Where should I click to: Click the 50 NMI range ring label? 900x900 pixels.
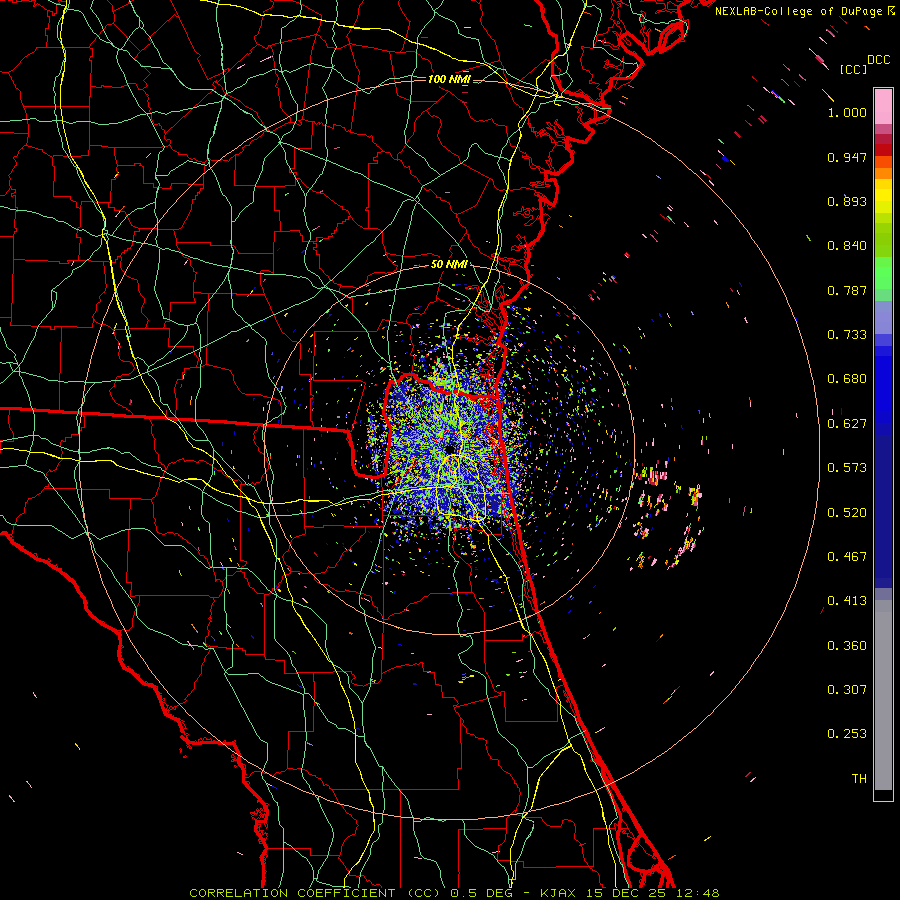[449, 265]
